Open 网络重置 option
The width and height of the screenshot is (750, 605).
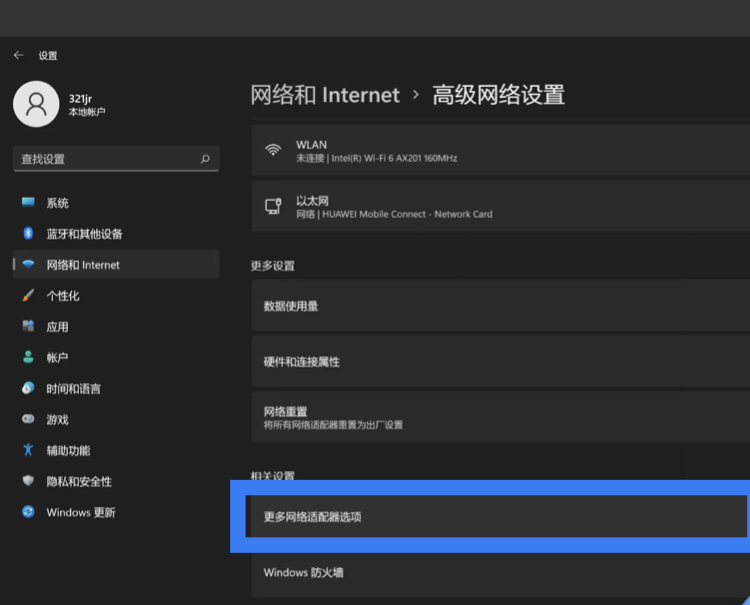click(x=500, y=418)
